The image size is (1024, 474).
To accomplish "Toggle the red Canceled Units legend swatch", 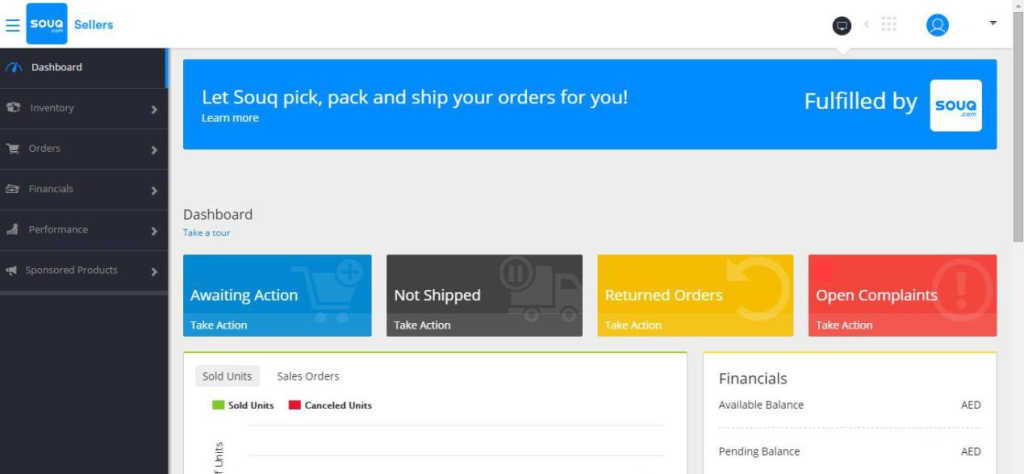I will pyautogui.click(x=295, y=405).
